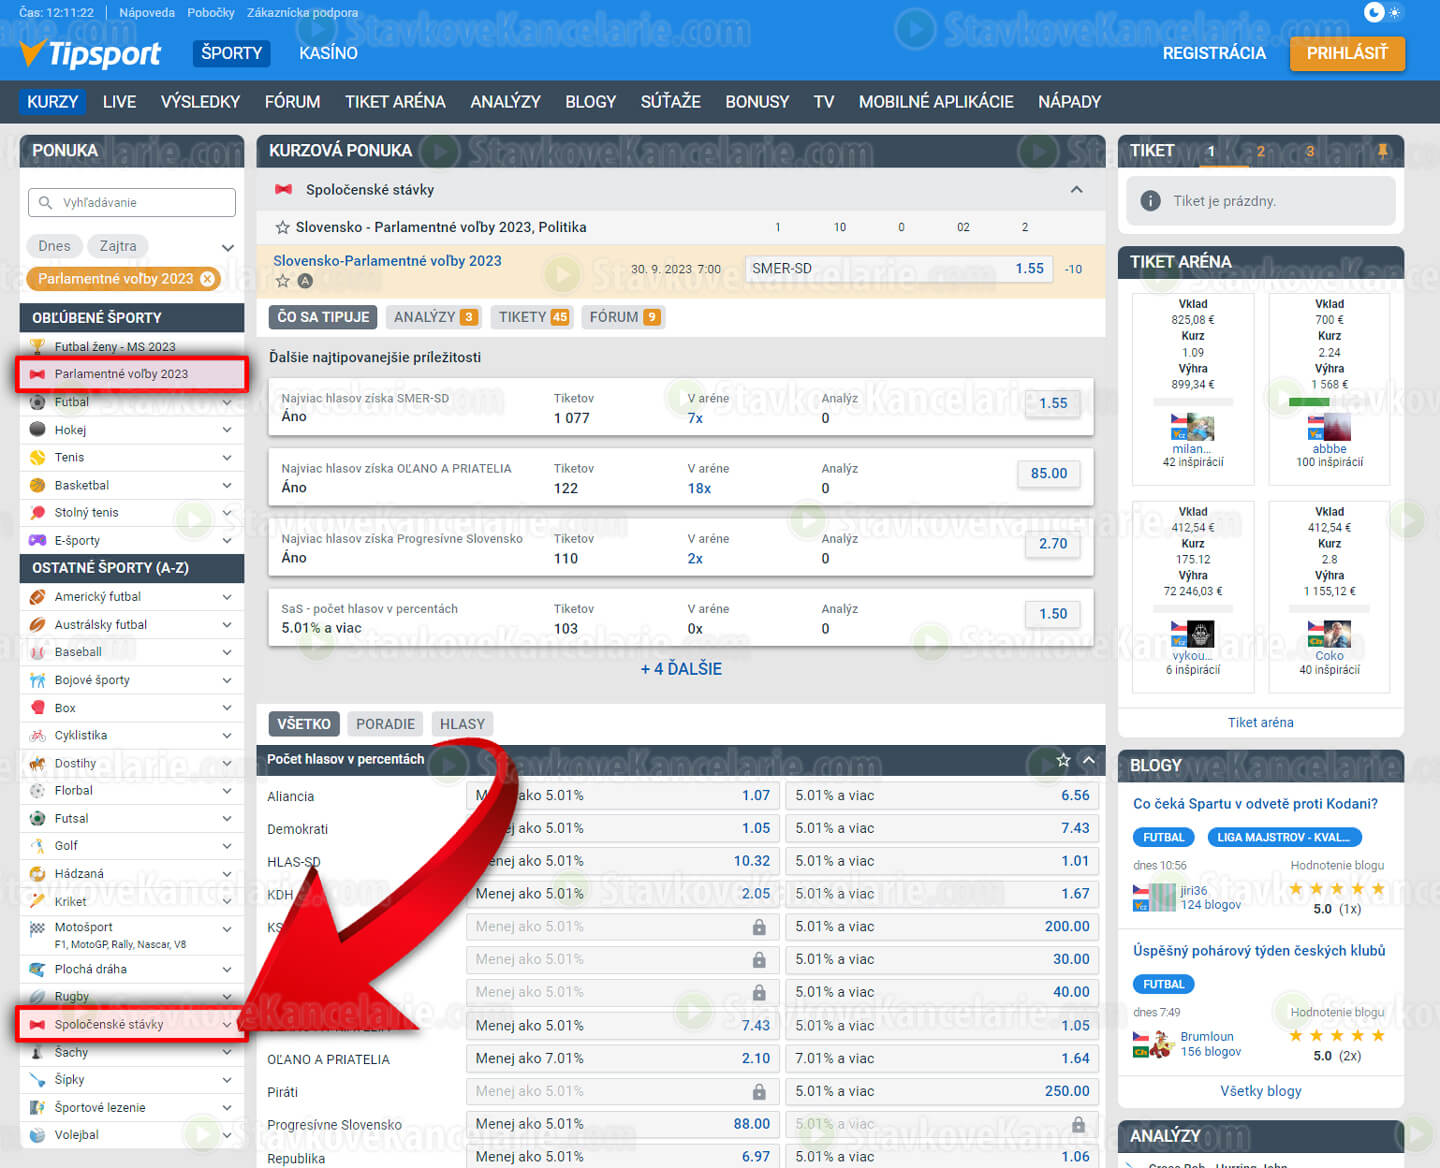This screenshot has height=1168, width=1440.
Task: Show + 4 ĎALŠIE opportunities
Action: coord(681,669)
